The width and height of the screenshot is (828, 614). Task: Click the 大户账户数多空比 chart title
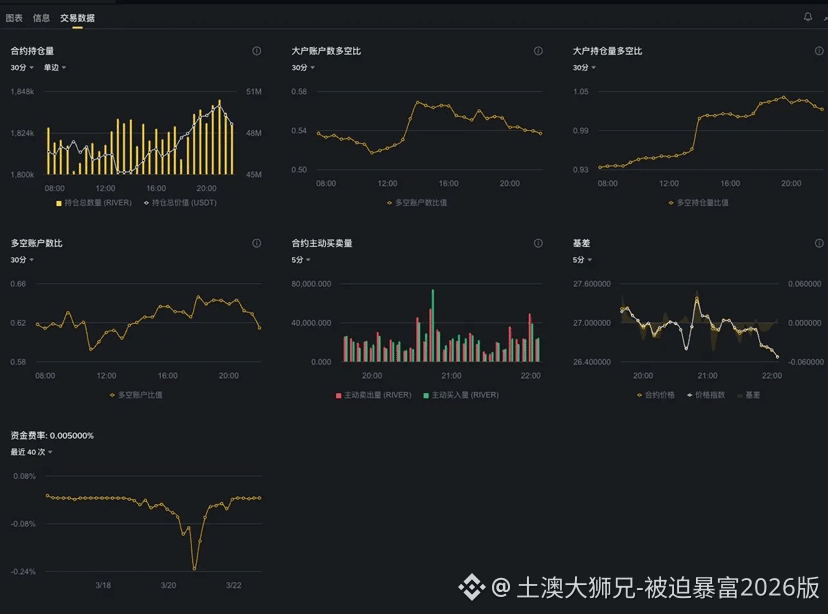click(x=326, y=51)
